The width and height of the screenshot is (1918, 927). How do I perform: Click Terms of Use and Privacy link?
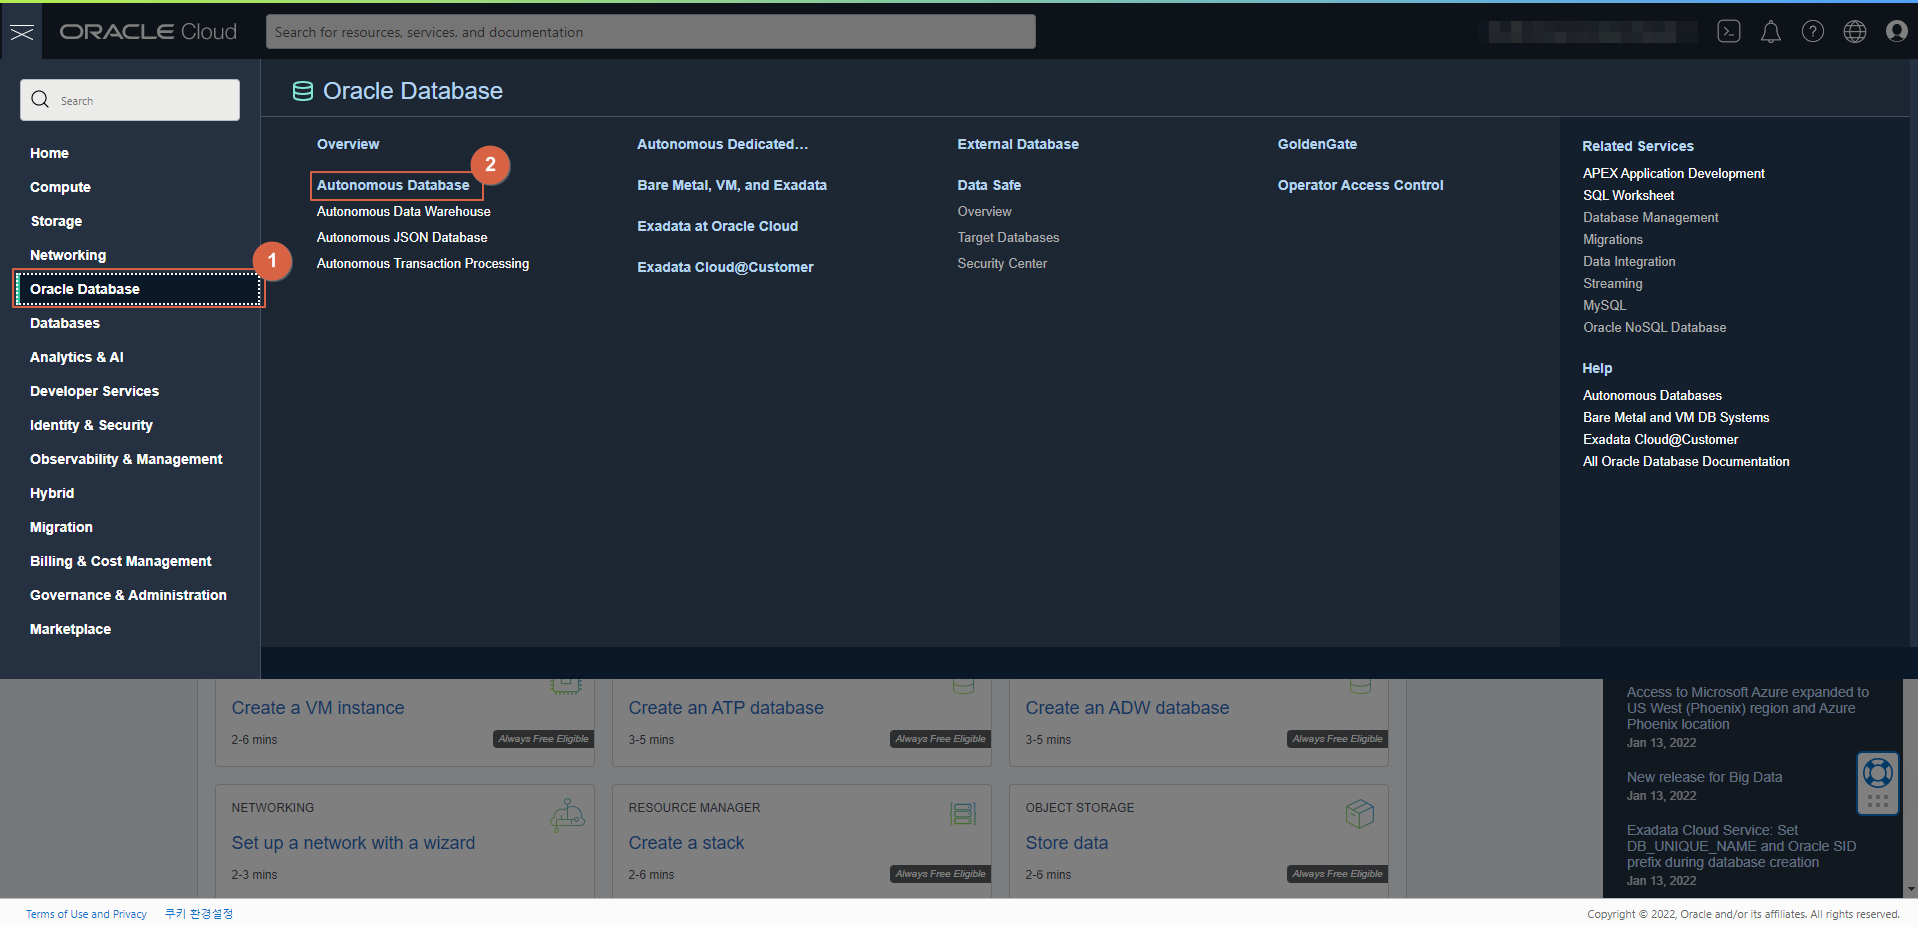[x=86, y=914]
